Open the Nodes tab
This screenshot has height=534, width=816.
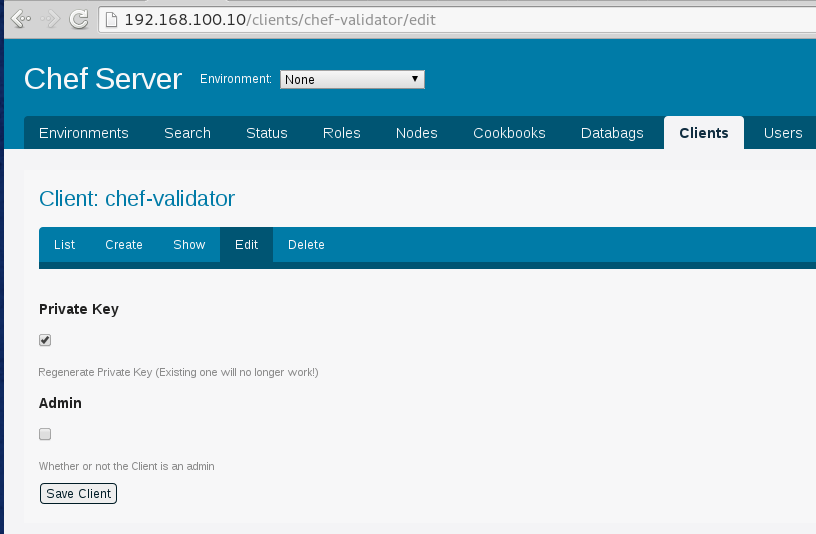click(x=416, y=133)
